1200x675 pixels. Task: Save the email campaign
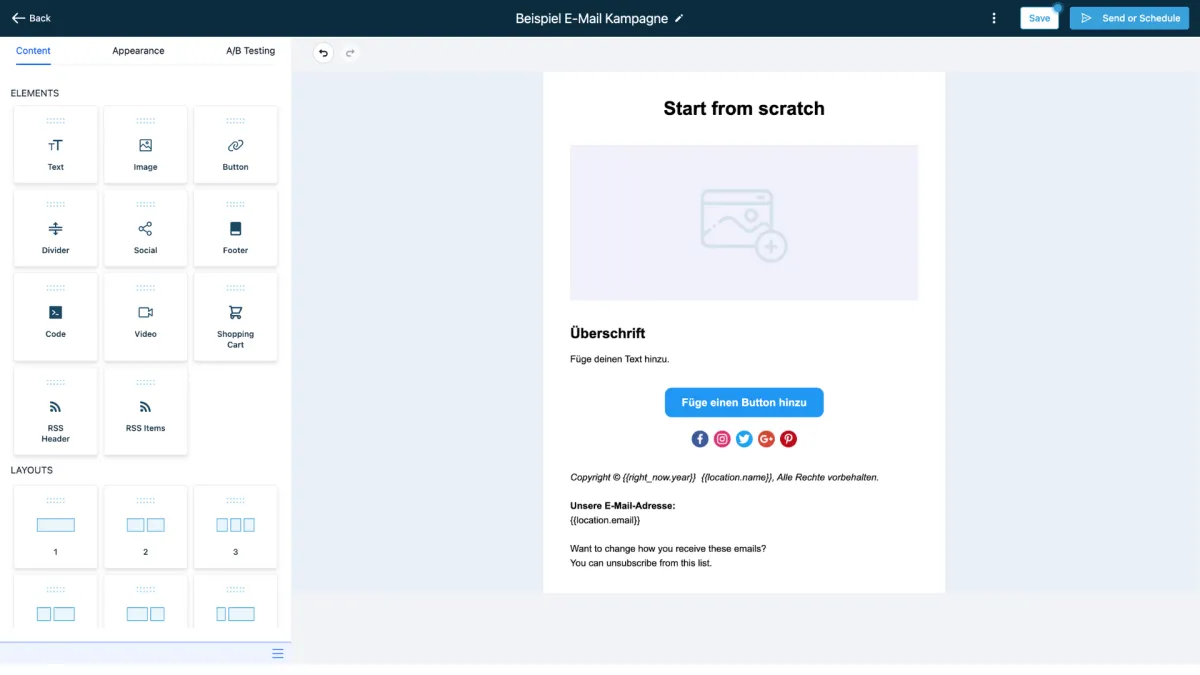click(x=1039, y=18)
